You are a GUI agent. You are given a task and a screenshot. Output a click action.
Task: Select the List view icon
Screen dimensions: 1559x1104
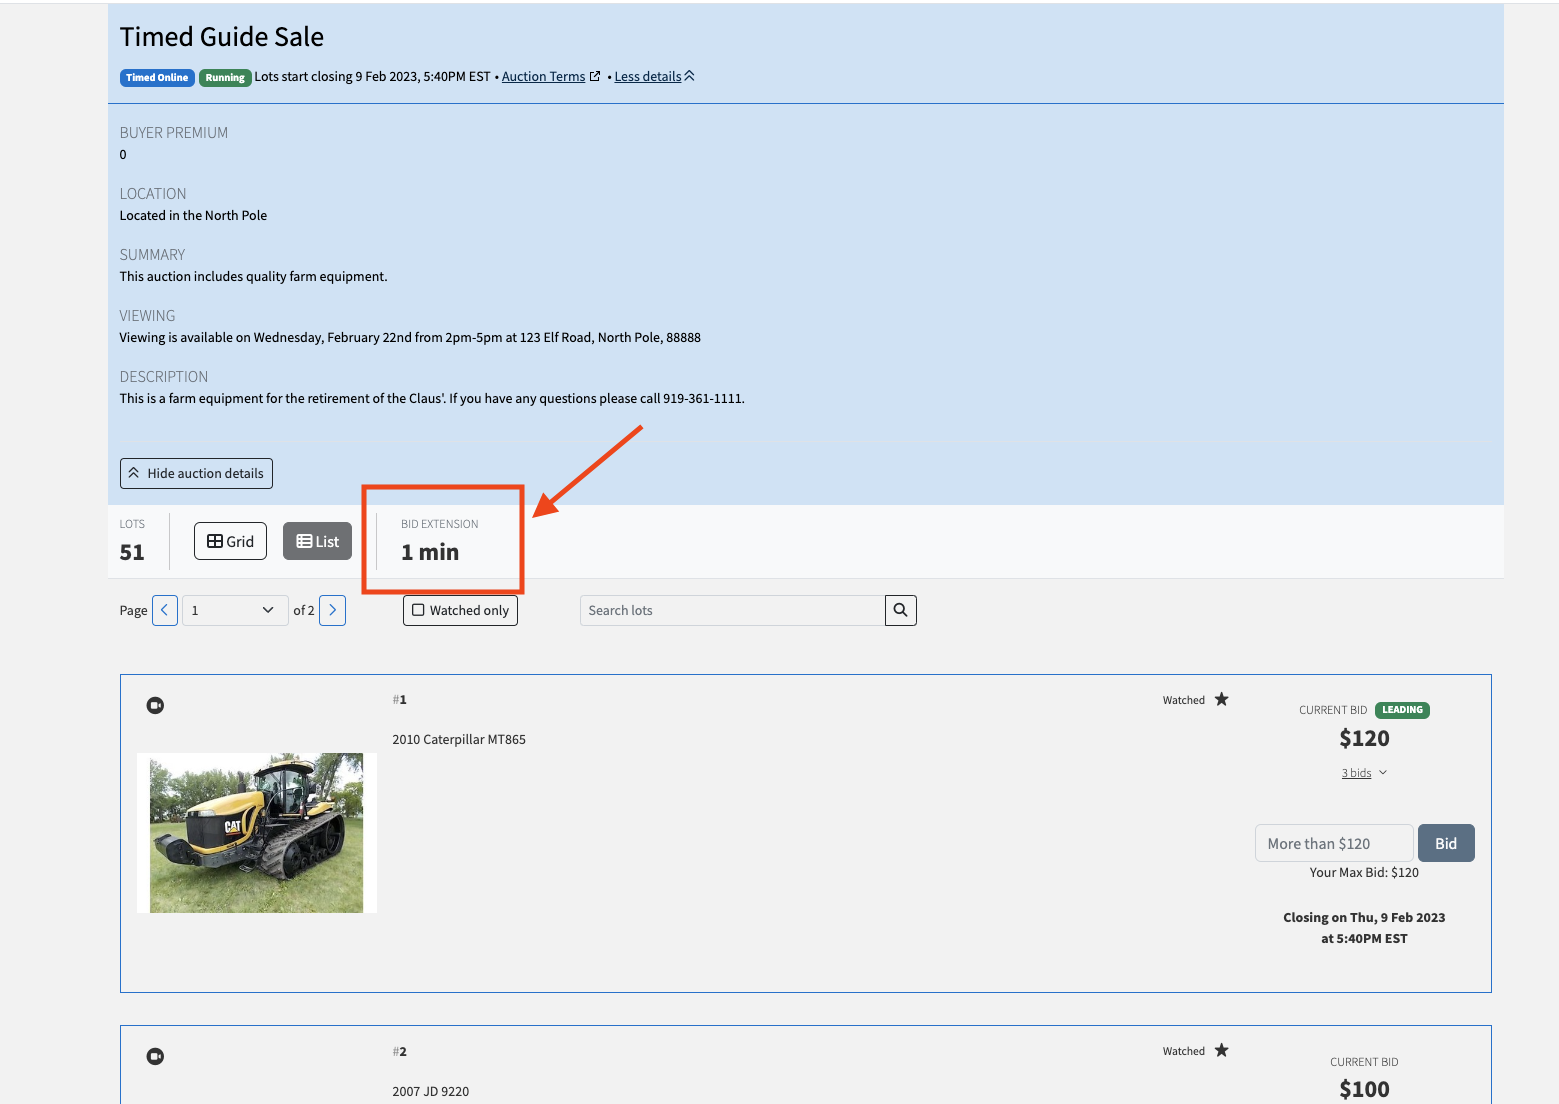pyautogui.click(x=317, y=541)
